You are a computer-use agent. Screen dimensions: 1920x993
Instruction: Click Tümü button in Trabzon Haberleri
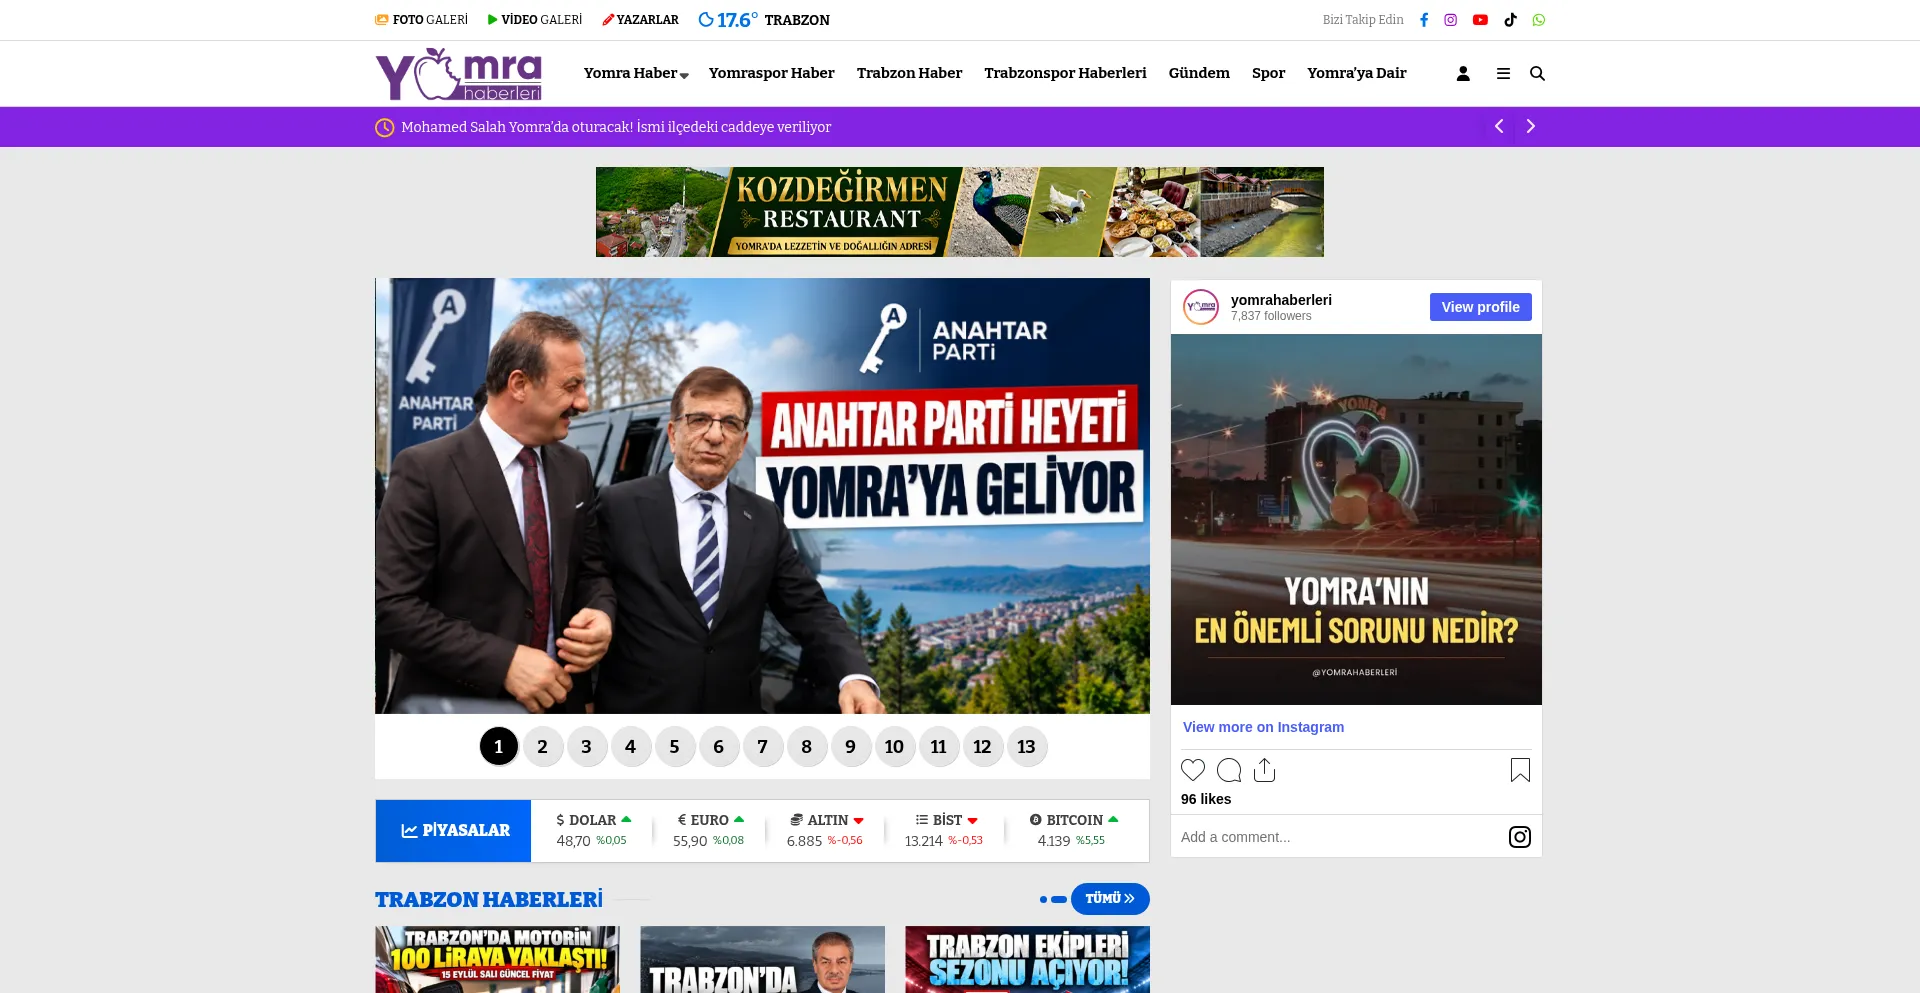[1110, 899]
